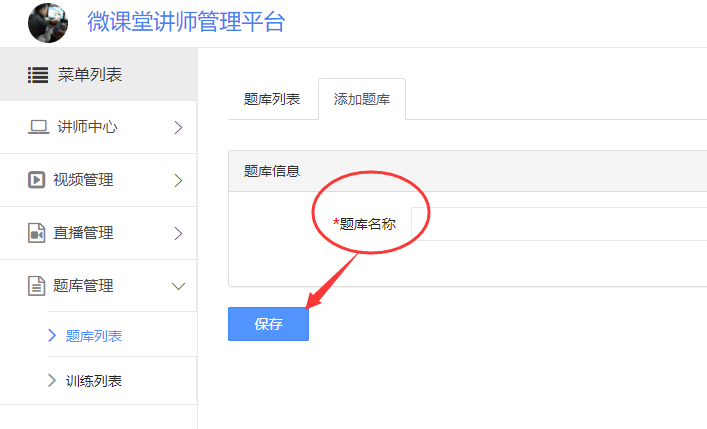
Task: Switch to the 题库列表 tab
Action: (x=272, y=99)
